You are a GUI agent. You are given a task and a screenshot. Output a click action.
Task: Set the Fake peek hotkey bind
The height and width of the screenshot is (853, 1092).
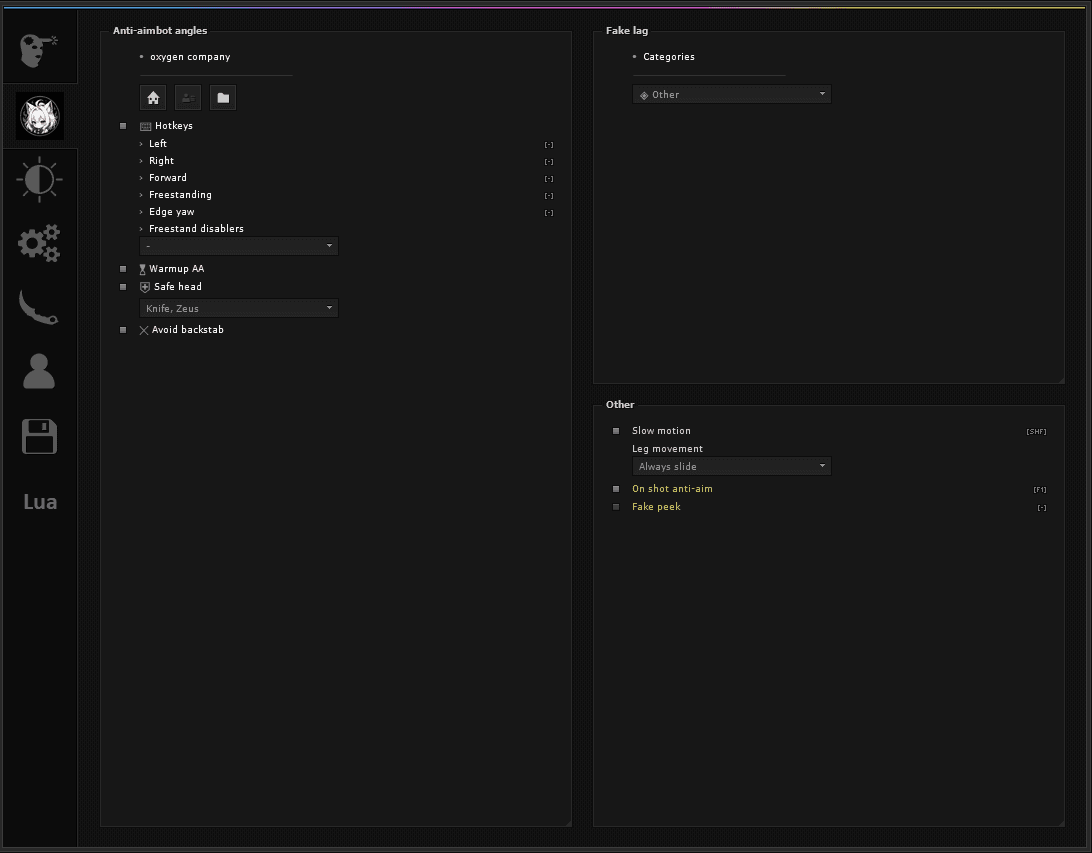click(1042, 508)
